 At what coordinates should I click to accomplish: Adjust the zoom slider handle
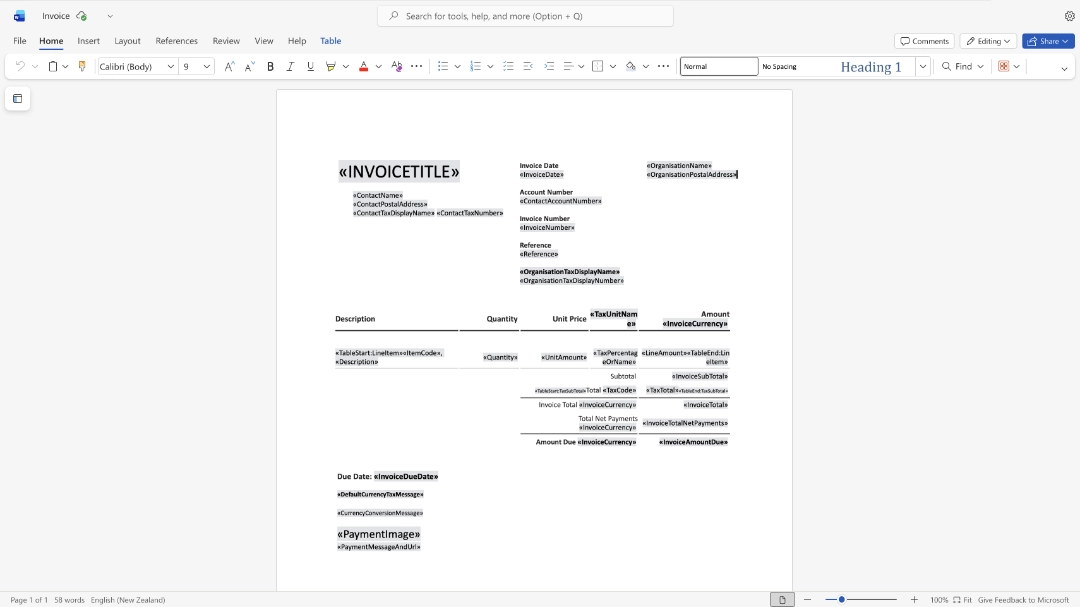coord(841,599)
